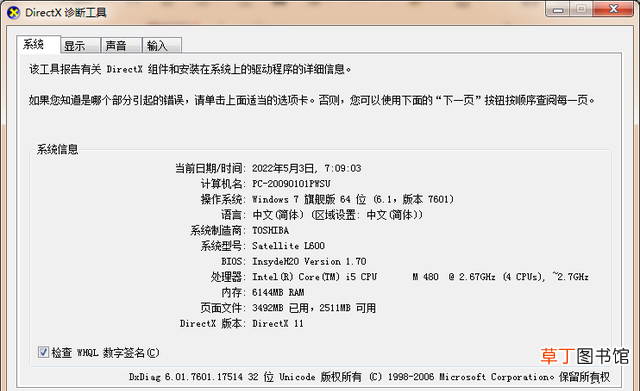Click the 操作系统 label
This screenshot has width=640, height=391.
(x=223, y=199)
